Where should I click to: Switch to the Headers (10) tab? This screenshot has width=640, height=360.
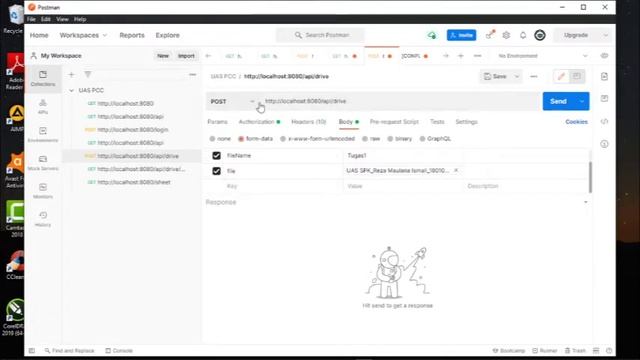point(309,122)
